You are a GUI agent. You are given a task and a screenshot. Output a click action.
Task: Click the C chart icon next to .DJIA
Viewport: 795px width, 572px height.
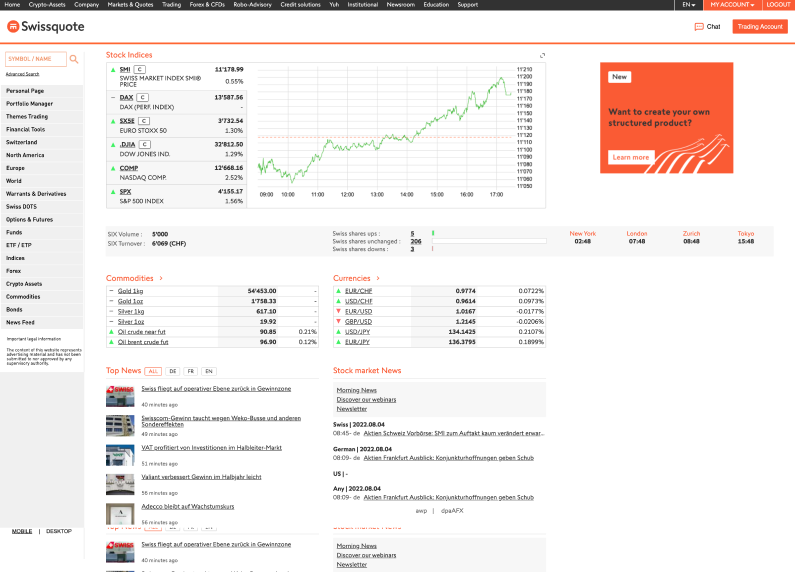pos(144,145)
